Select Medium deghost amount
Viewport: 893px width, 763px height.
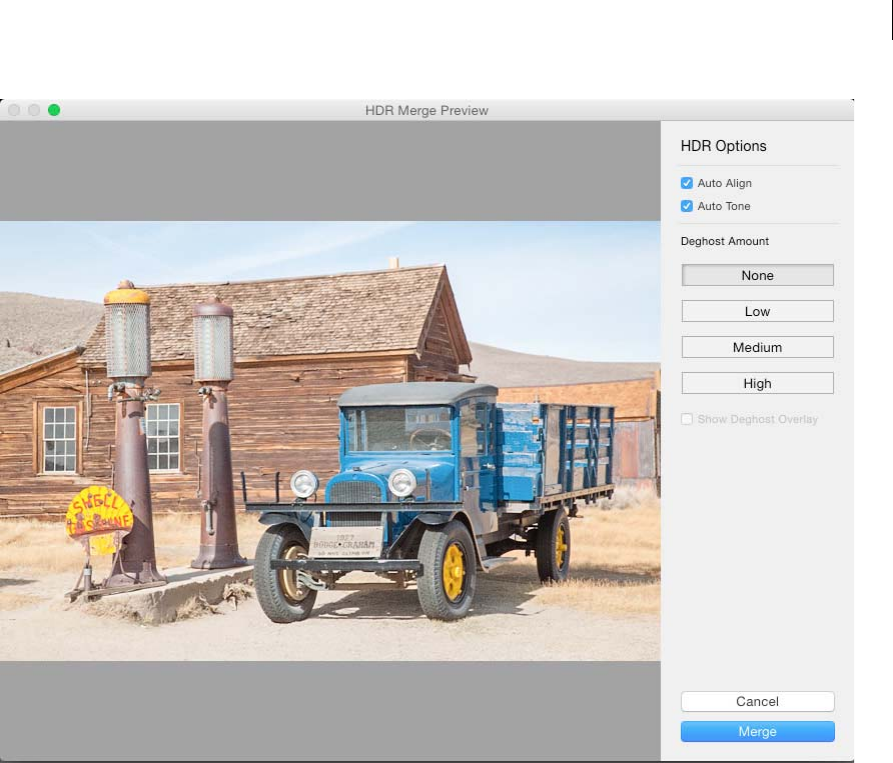point(757,347)
